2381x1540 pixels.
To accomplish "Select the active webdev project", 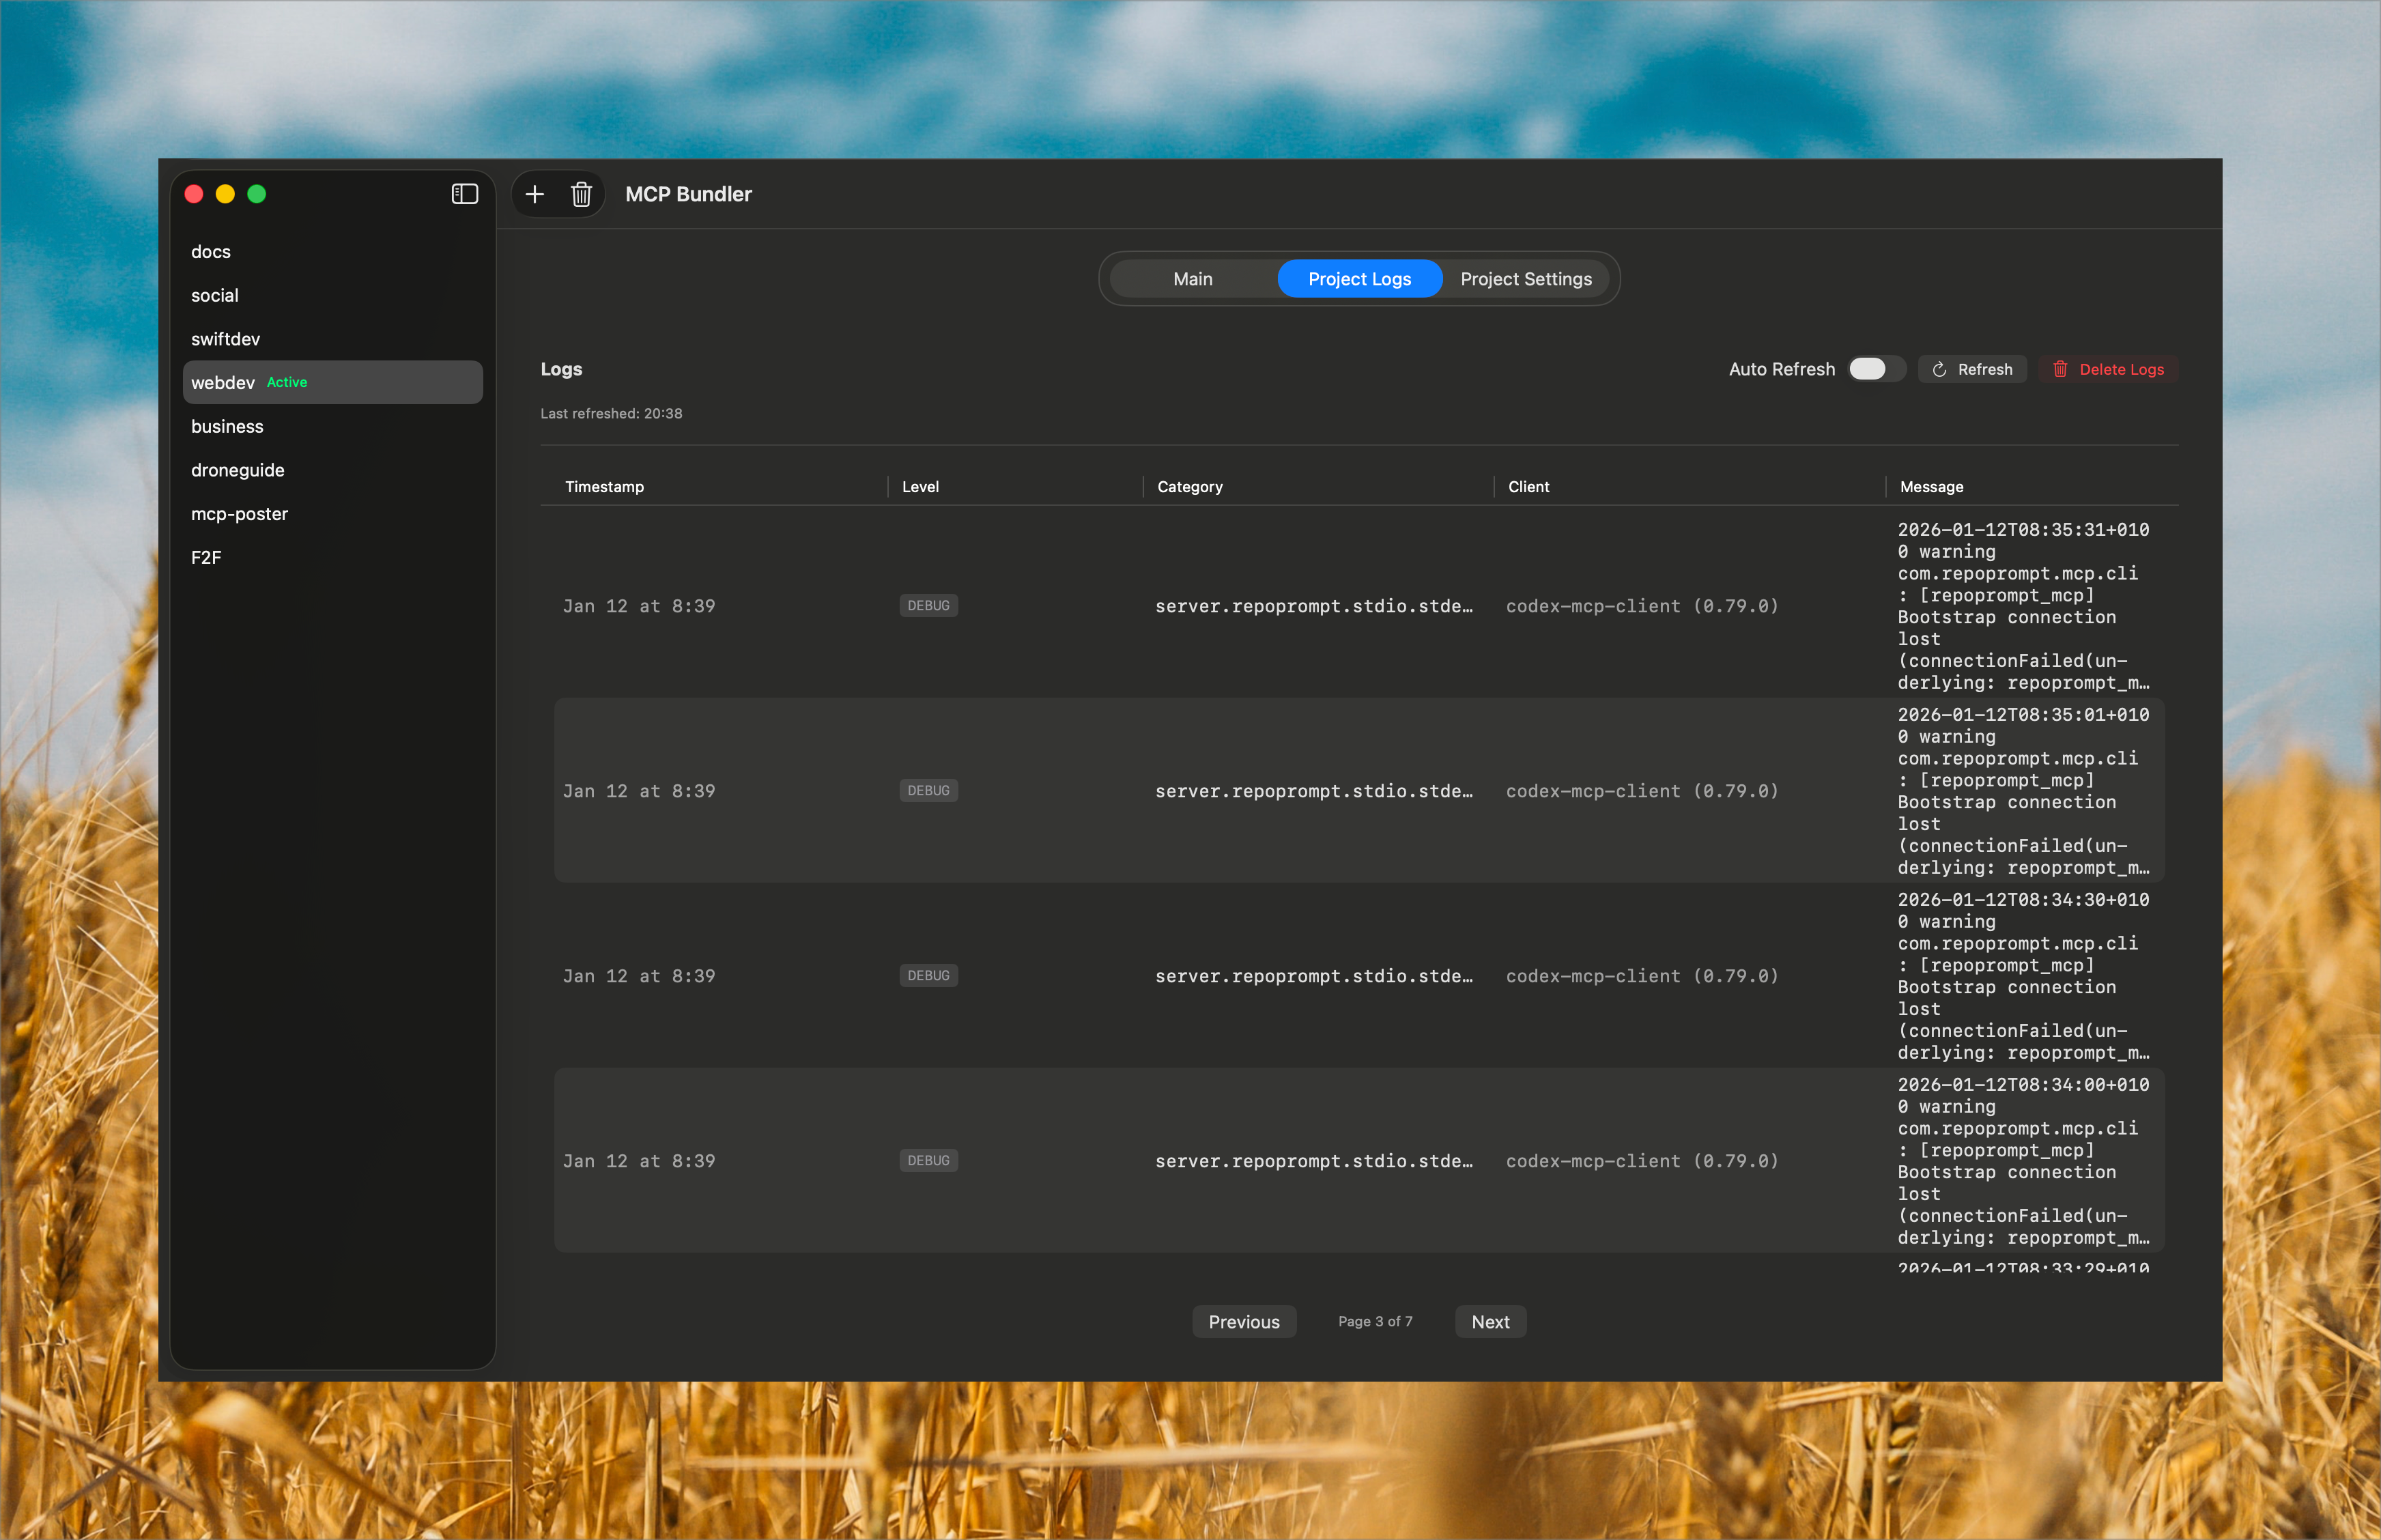I will pyautogui.click(x=332, y=382).
